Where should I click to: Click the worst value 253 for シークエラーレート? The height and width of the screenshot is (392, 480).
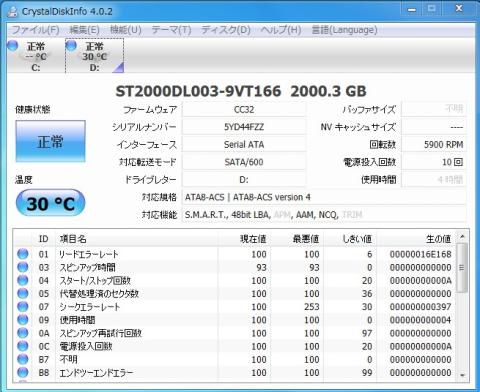point(311,307)
